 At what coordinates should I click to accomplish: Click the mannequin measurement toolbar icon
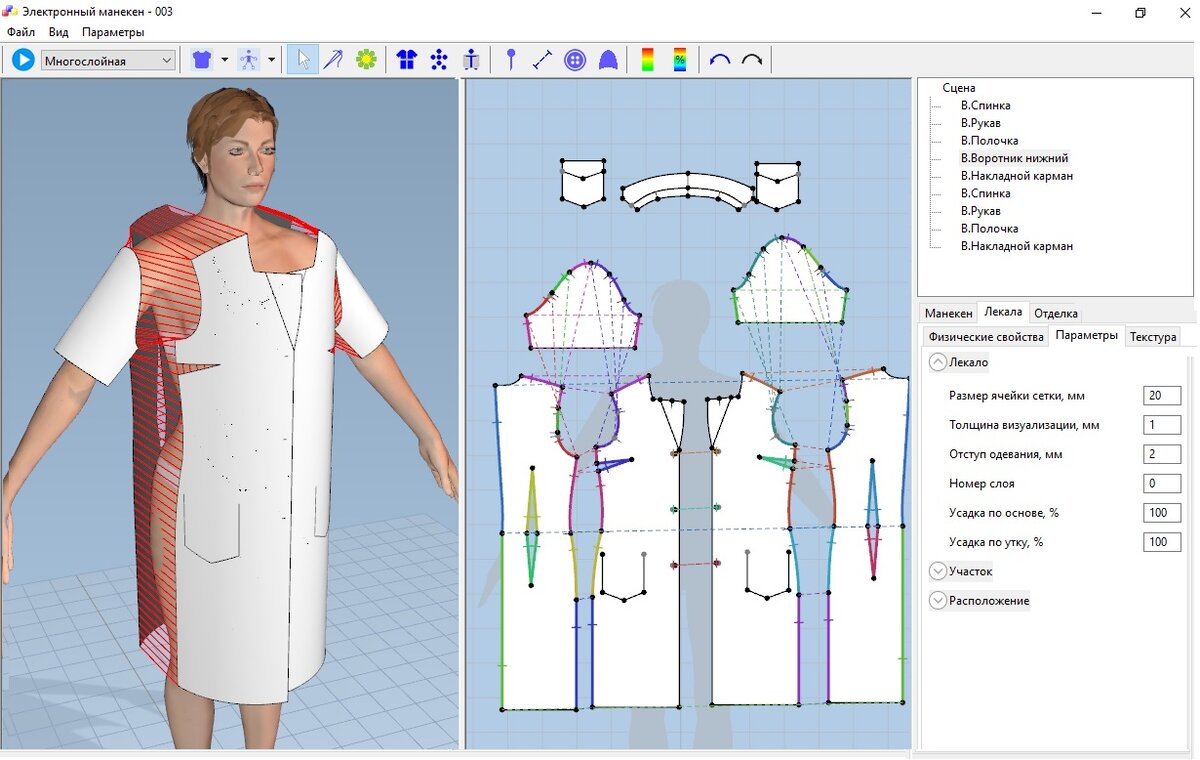click(x=470, y=59)
